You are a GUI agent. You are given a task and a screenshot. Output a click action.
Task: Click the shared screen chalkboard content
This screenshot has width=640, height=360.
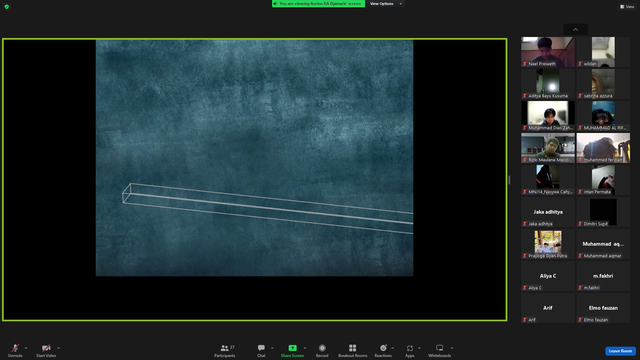click(x=254, y=158)
